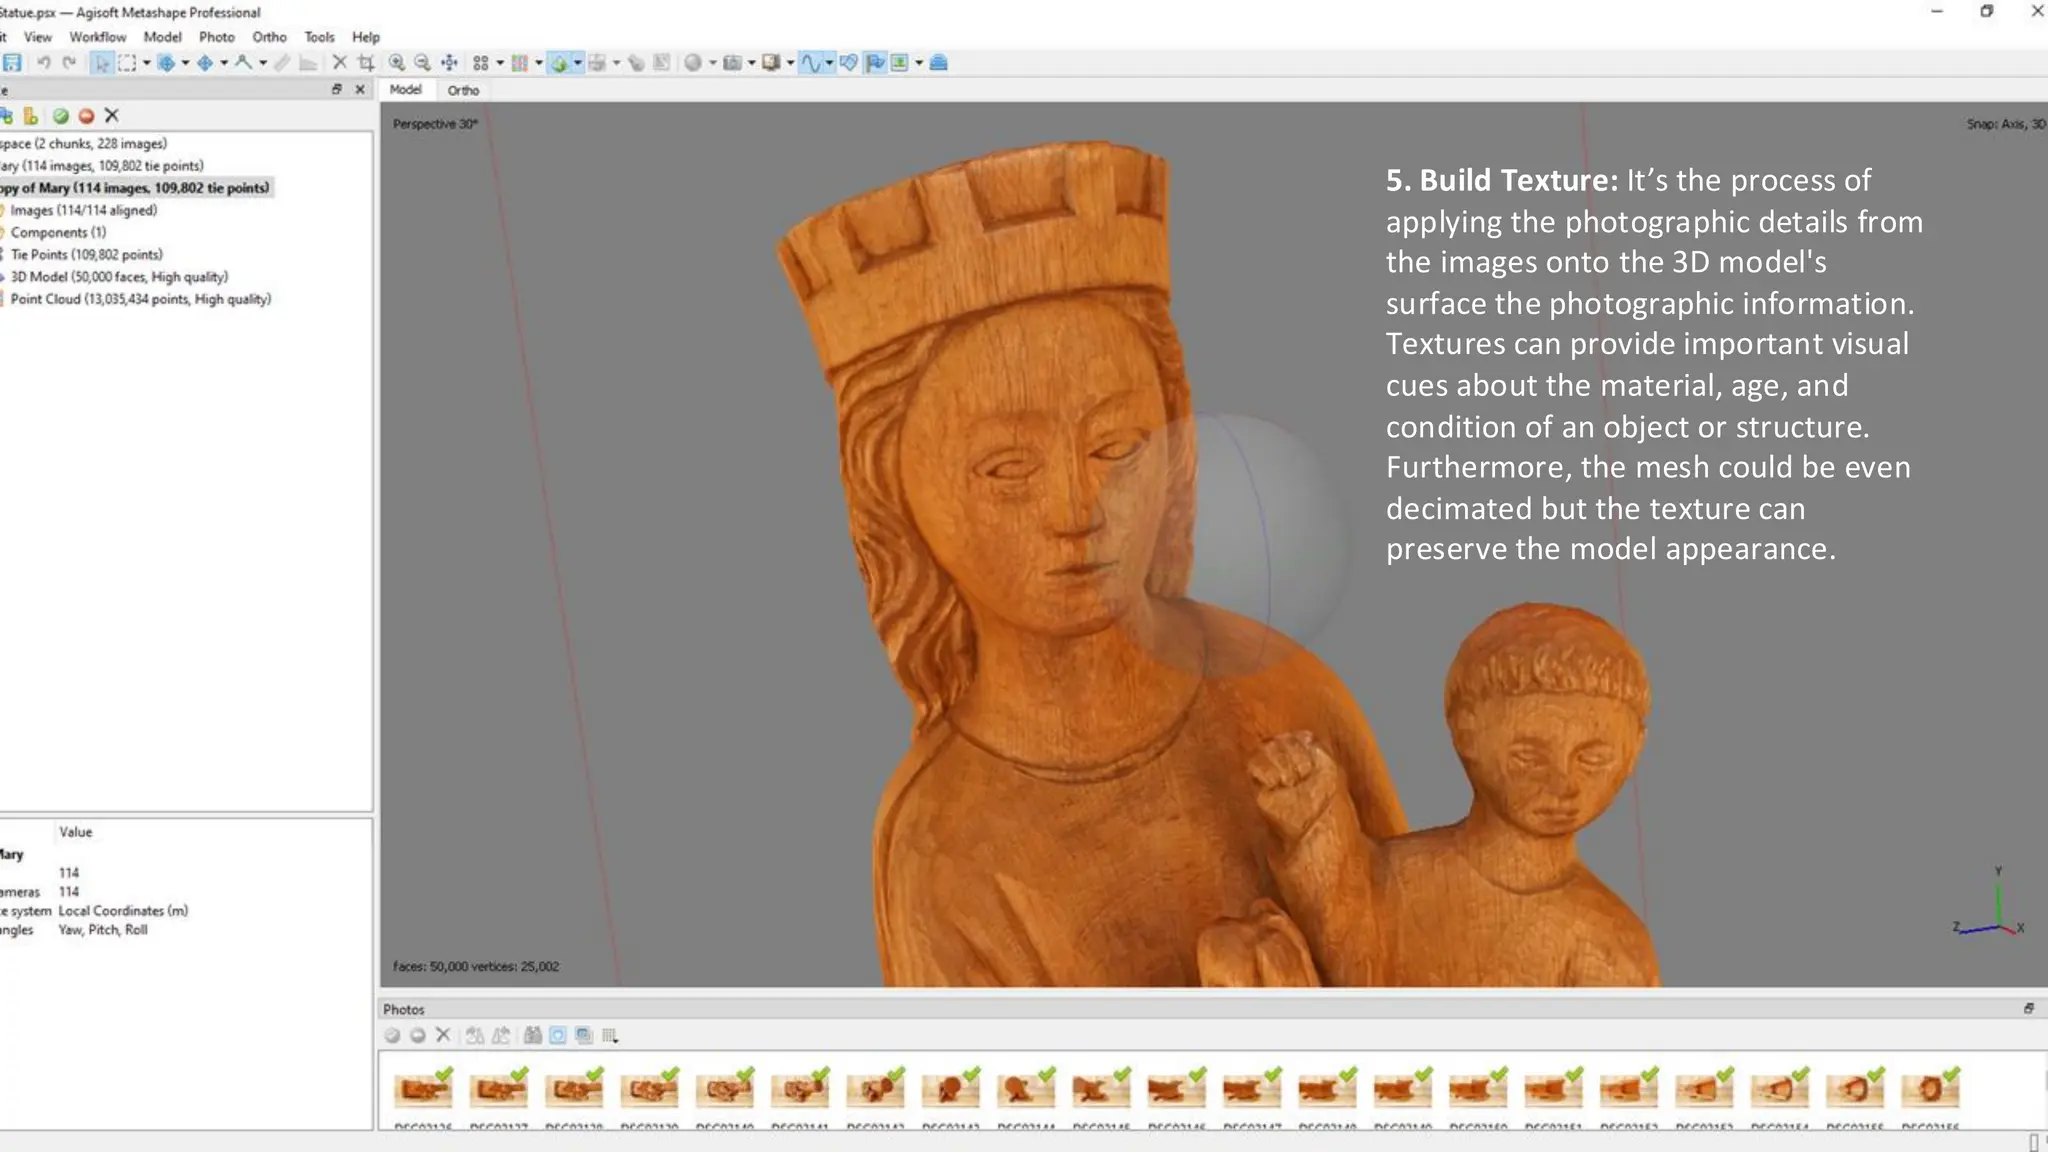Toggle the stacked images button in Photos toolbar
The width and height of the screenshot is (2048, 1152).
pos(584,1036)
